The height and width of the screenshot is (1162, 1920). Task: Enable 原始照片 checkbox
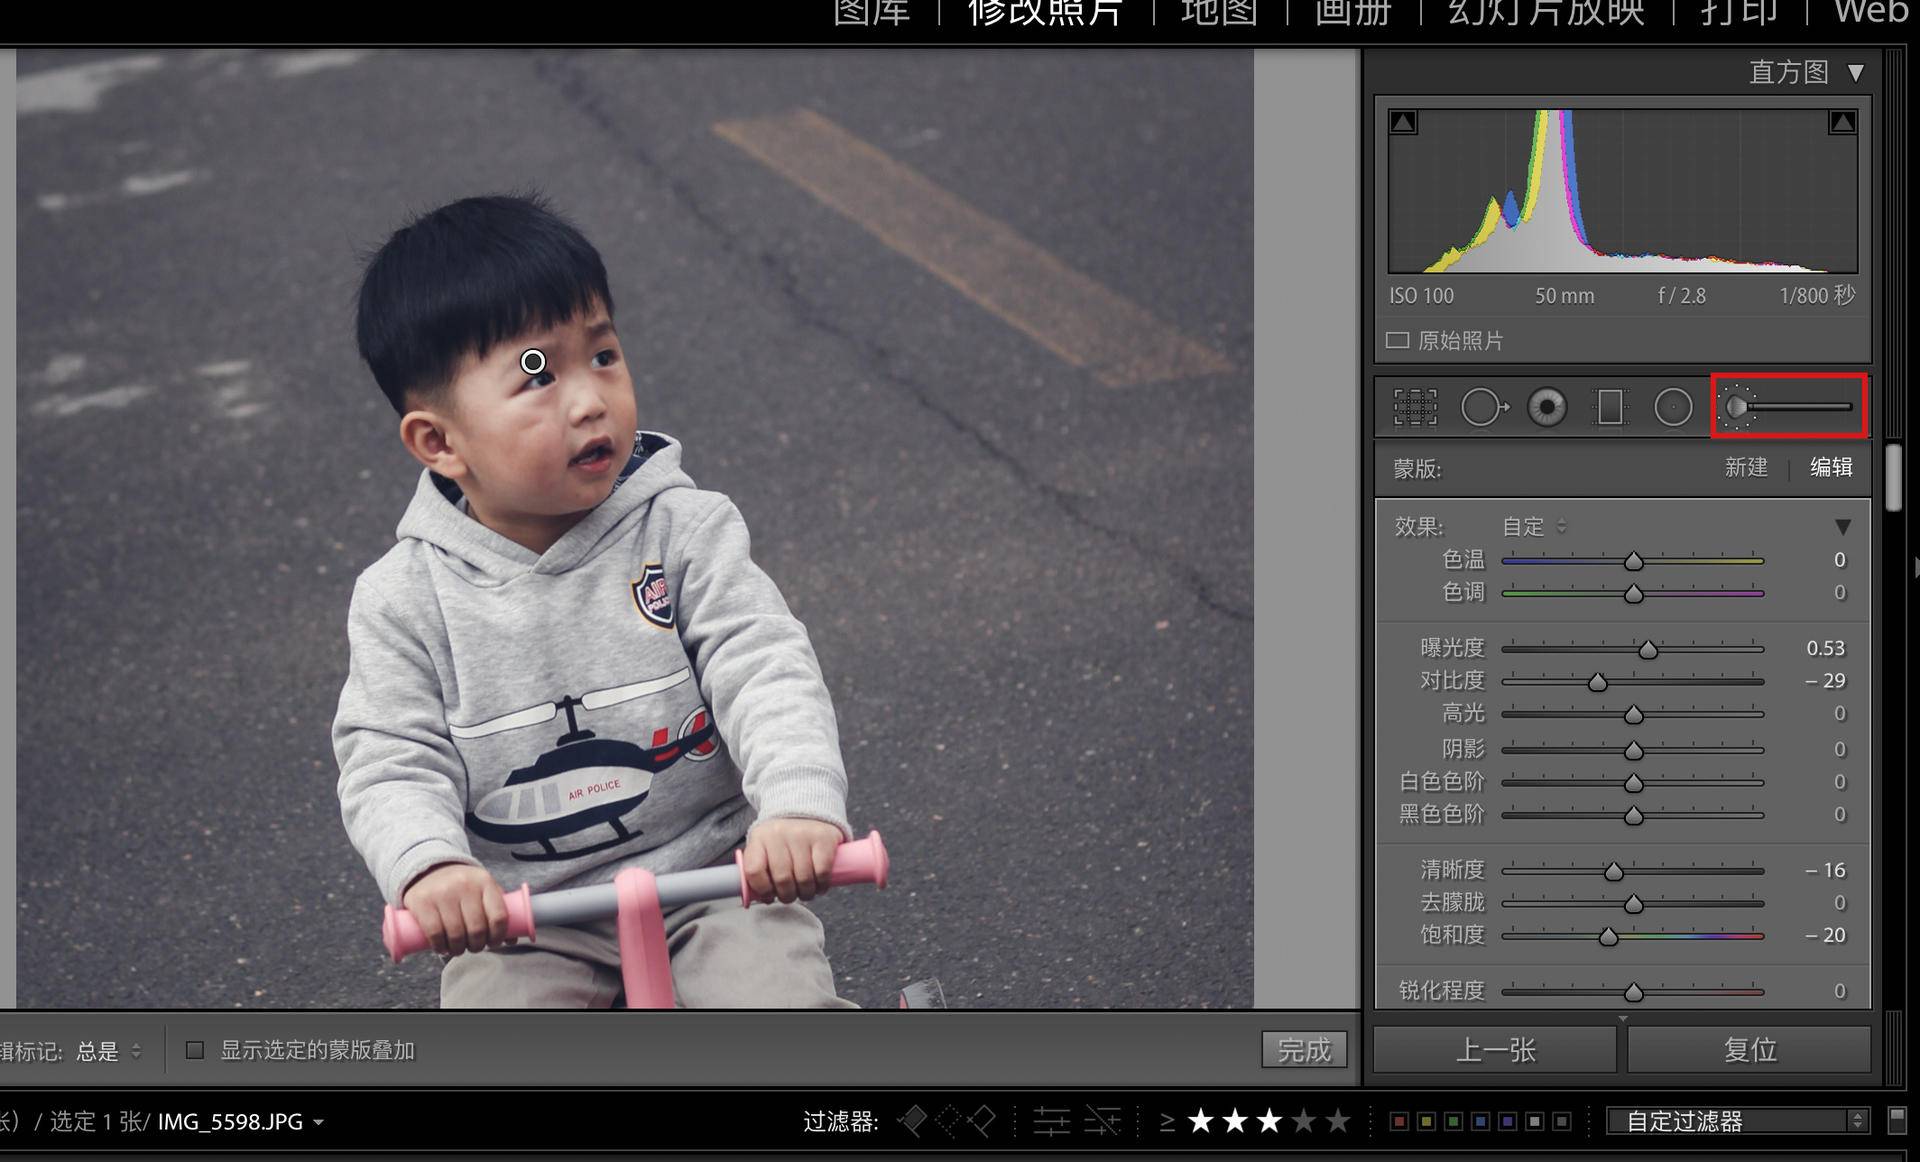tap(1397, 341)
